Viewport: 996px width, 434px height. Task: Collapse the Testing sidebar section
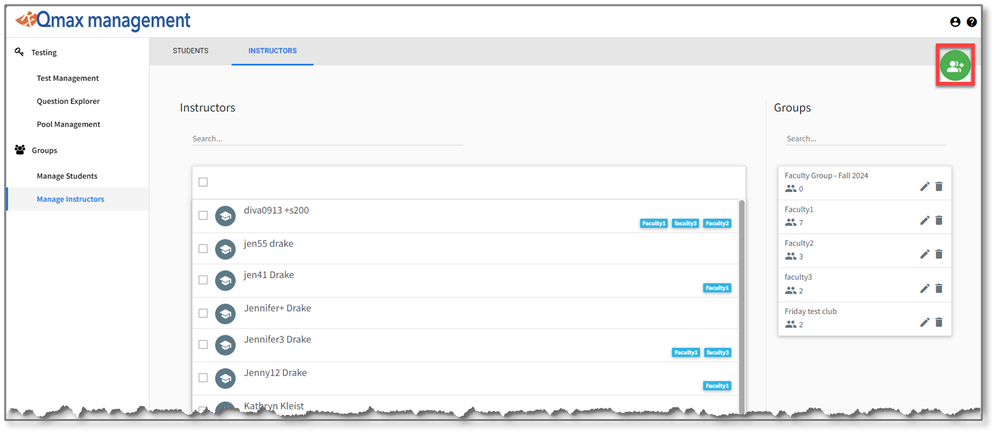[x=44, y=52]
